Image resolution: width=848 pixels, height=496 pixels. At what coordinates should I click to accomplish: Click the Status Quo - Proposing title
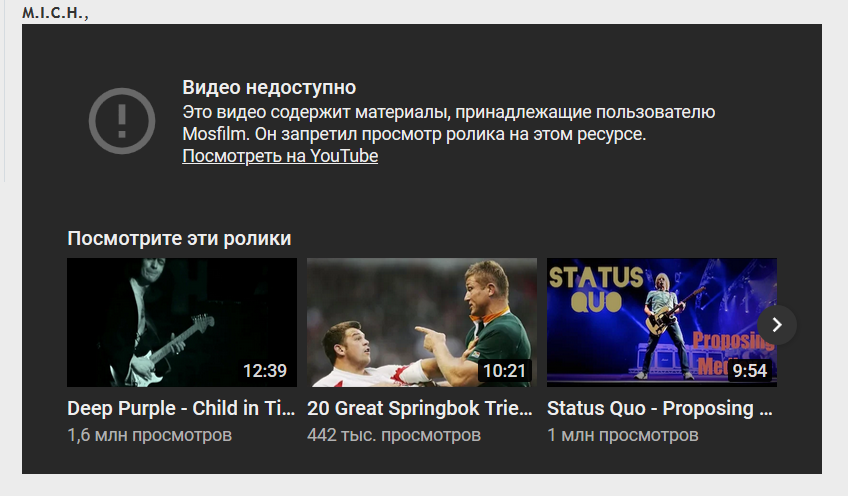click(x=659, y=408)
